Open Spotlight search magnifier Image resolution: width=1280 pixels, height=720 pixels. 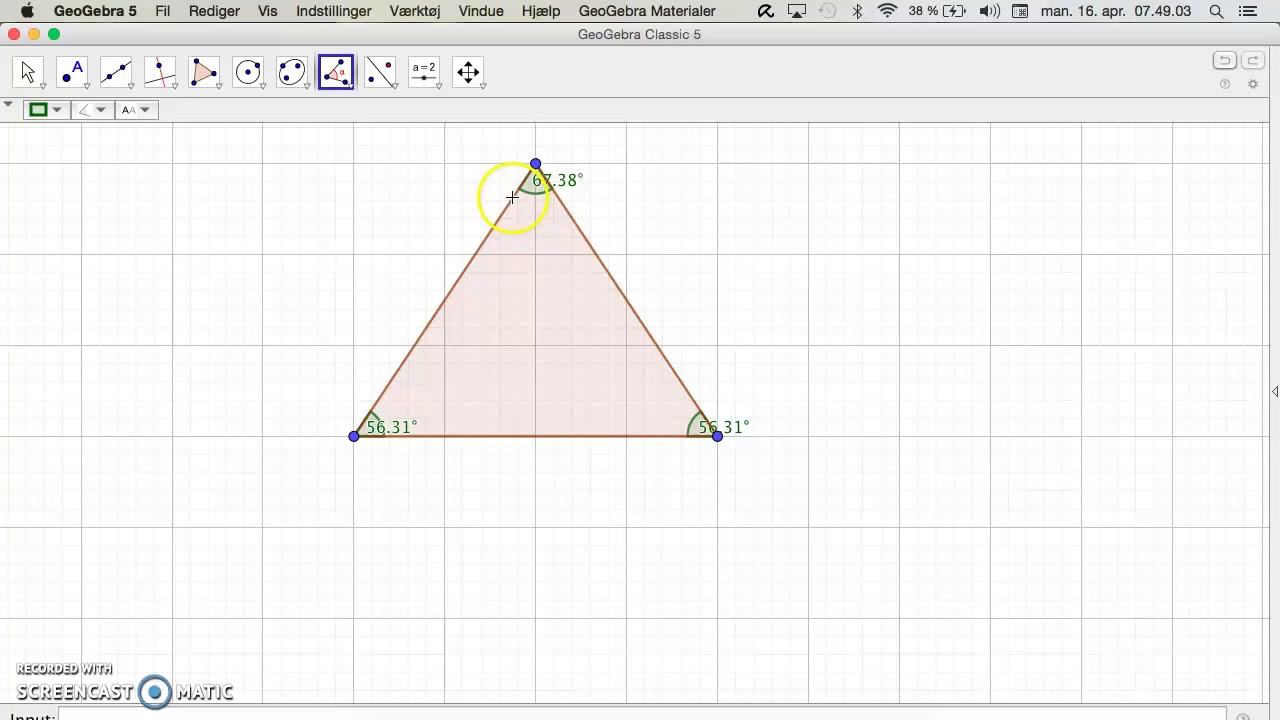(1216, 11)
